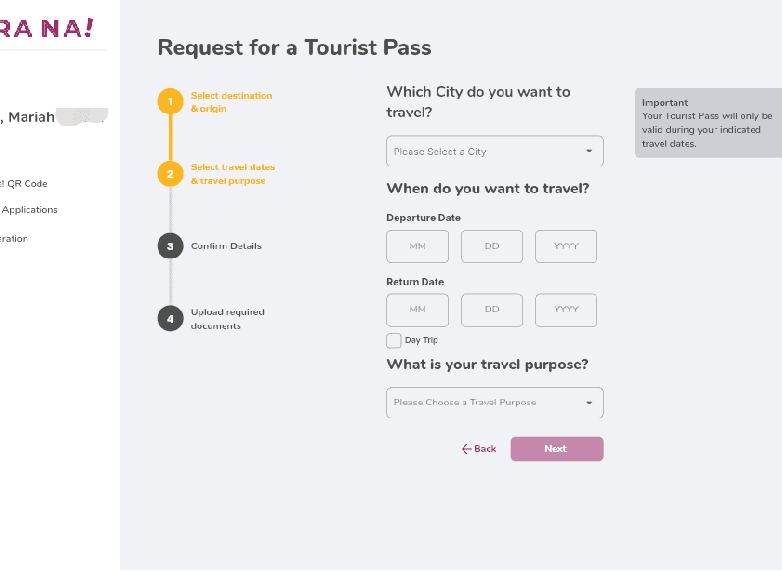This screenshot has height=571, width=782.
Task: Click the Return Date month field
Action: coord(417,310)
